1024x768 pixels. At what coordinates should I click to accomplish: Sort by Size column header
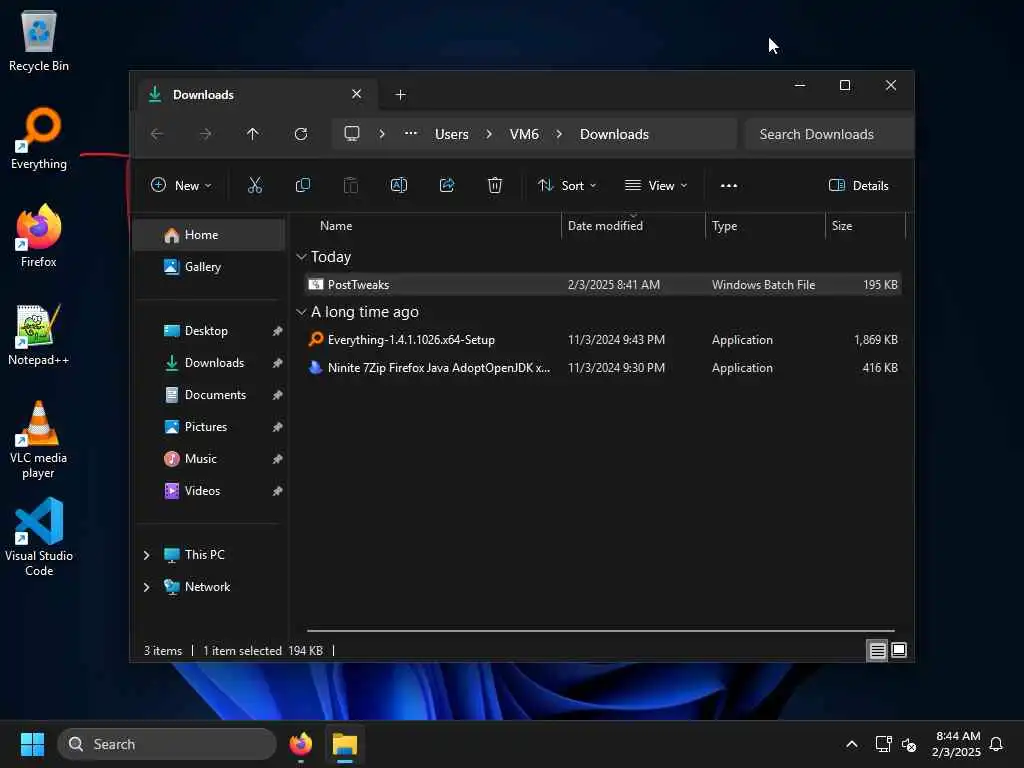(x=865, y=226)
